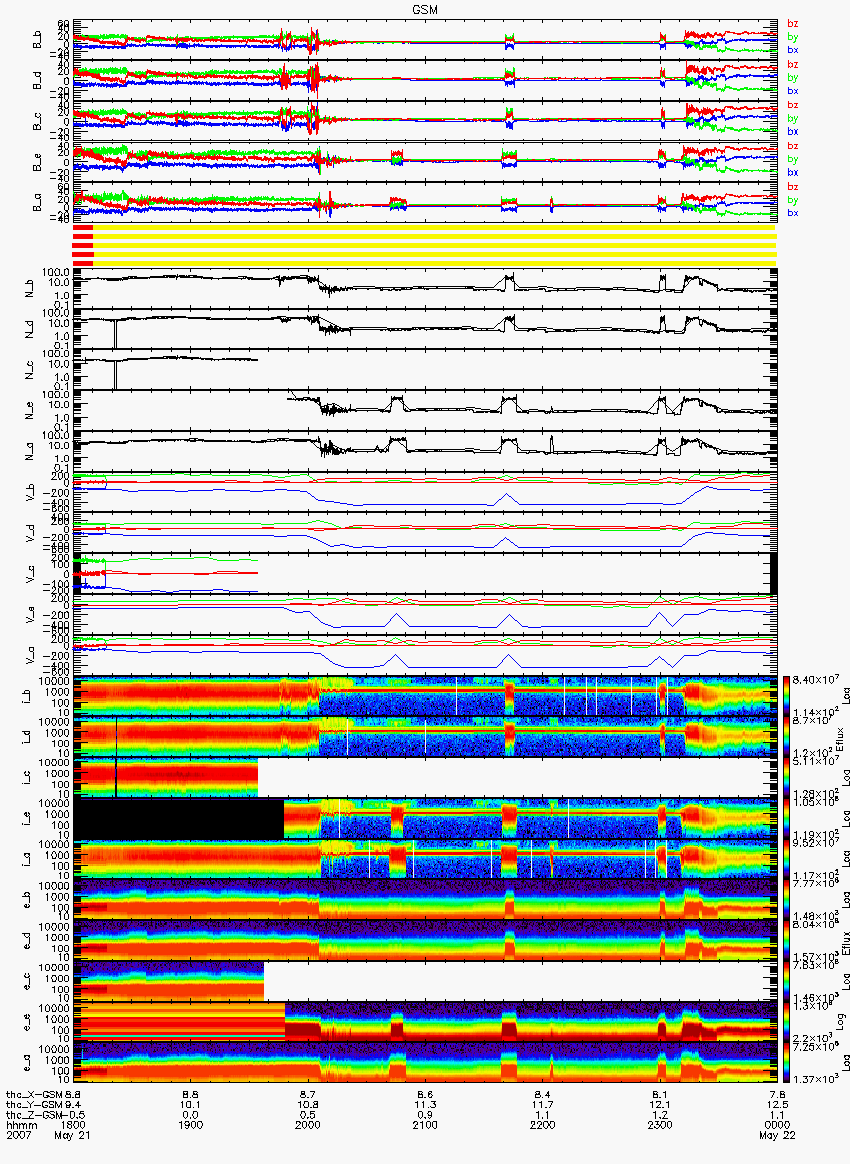Select bz legend of B_d panel

[x=793, y=65]
